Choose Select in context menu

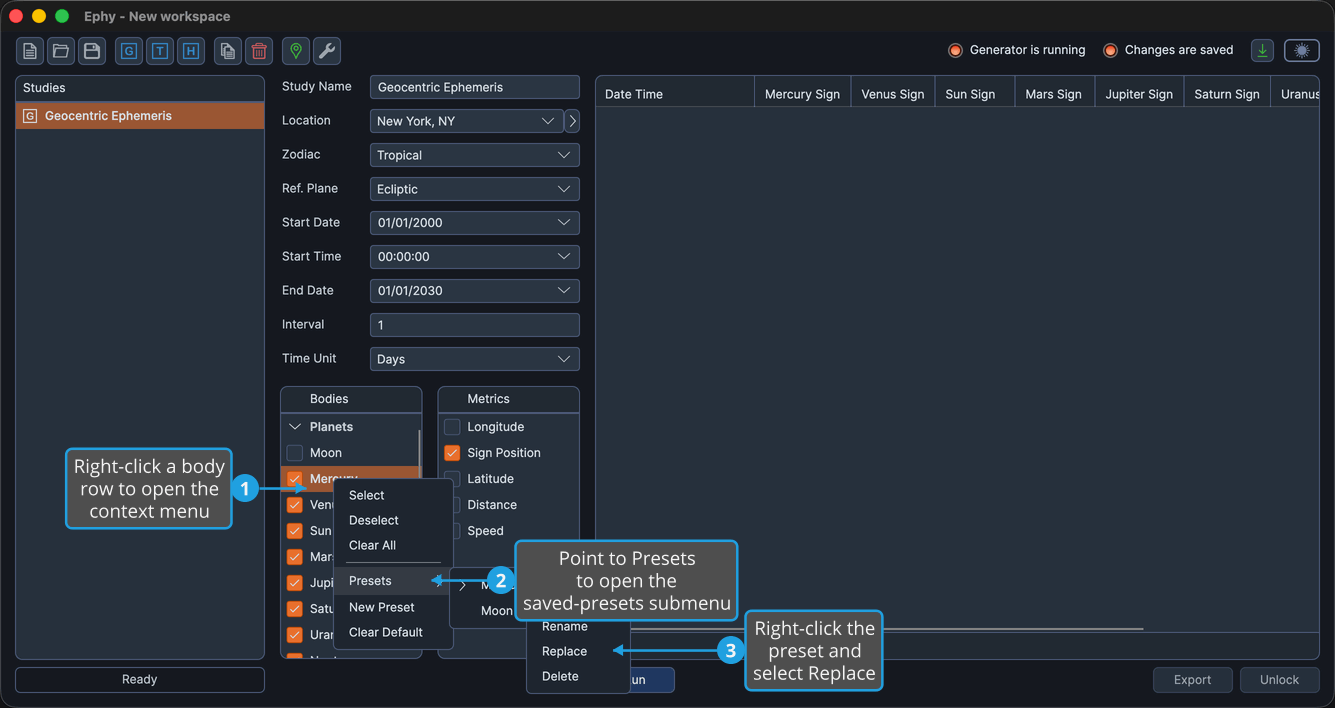pyautogui.click(x=393, y=496)
